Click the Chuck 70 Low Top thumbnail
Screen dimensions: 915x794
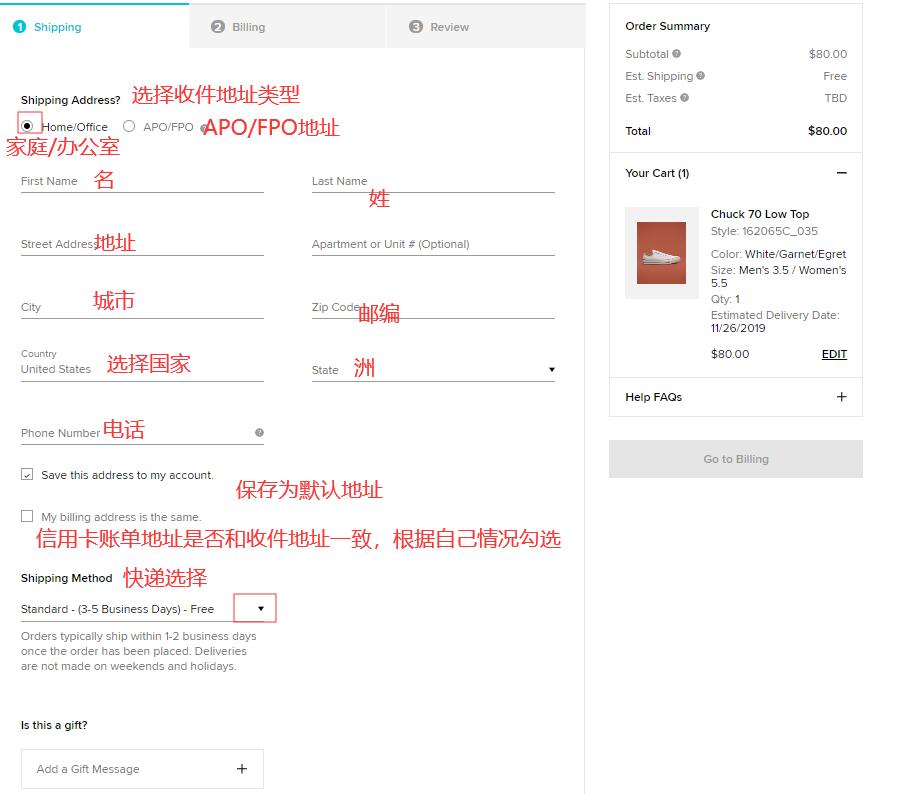661,253
